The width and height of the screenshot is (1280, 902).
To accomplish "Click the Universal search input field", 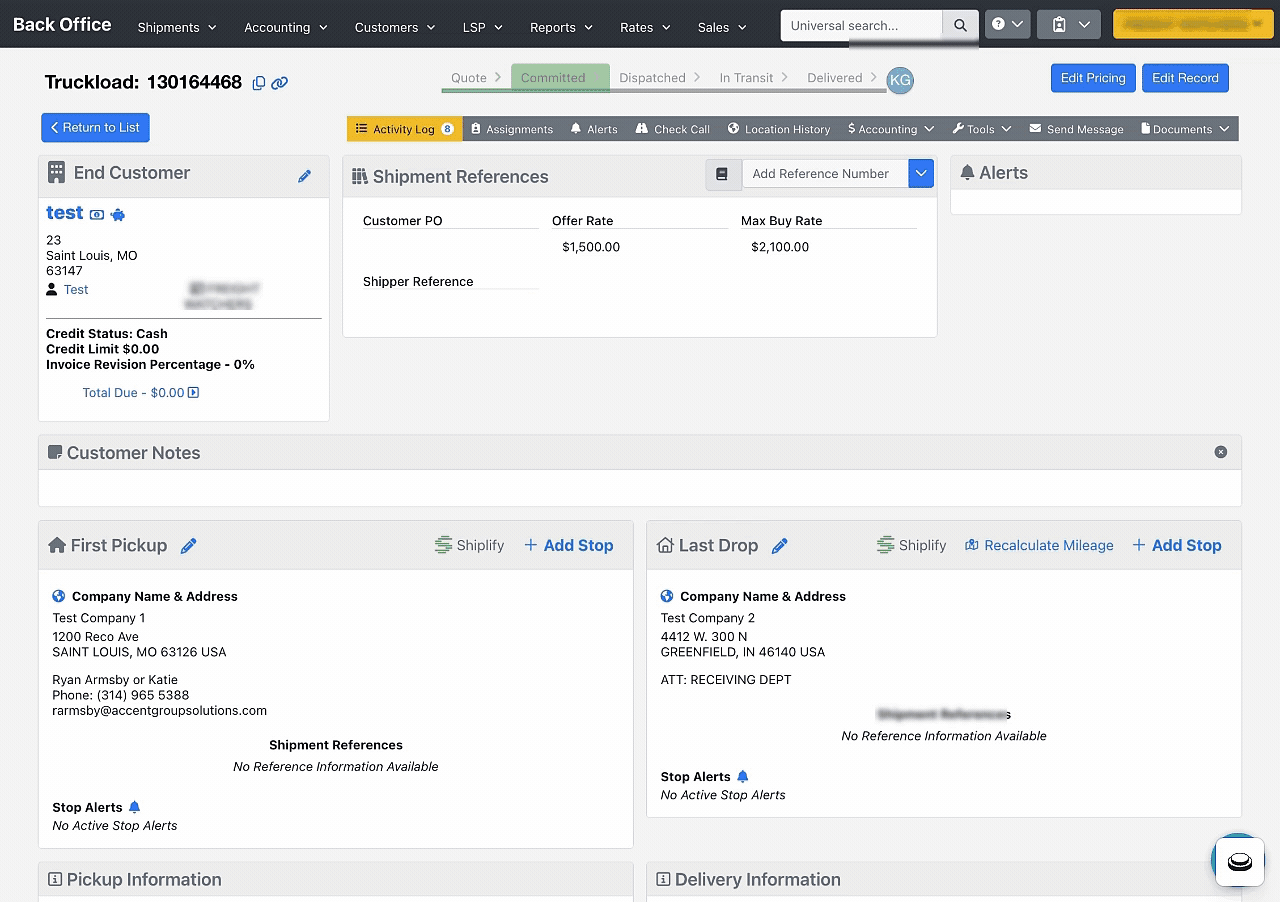I will [x=861, y=25].
